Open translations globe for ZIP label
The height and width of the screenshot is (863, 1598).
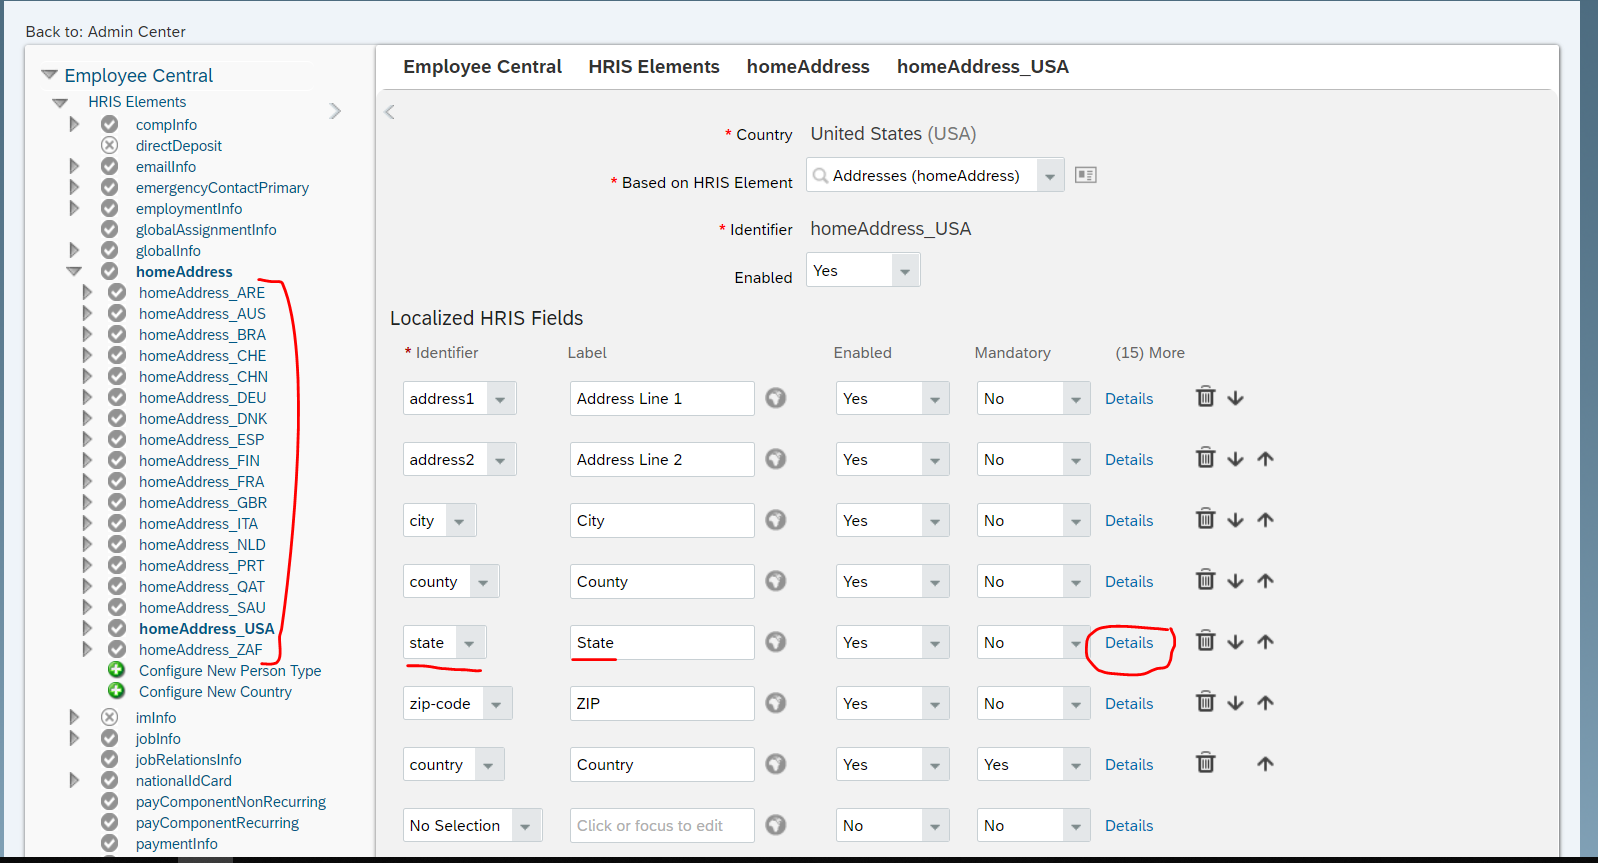pyautogui.click(x=776, y=703)
